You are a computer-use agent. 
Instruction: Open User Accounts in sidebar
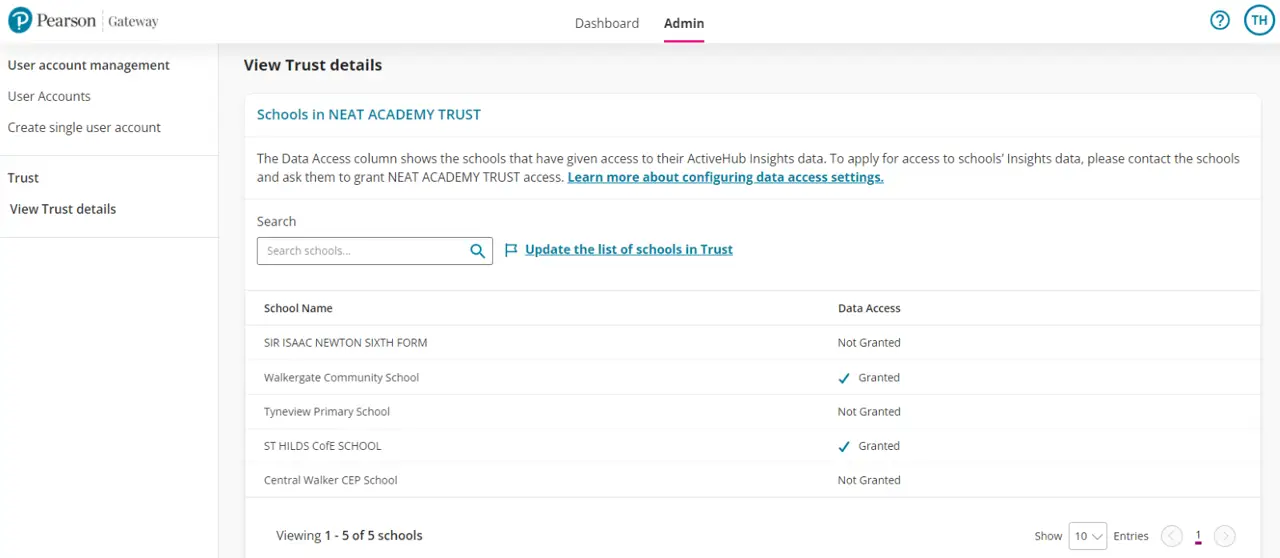coord(49,96)
